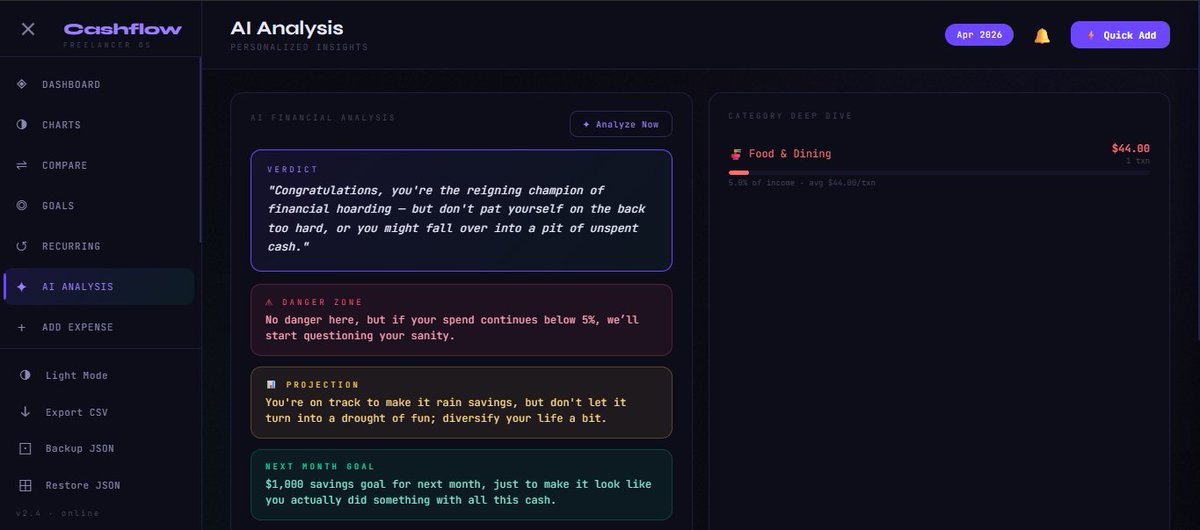Open Add Expense from the sidebar
1200x530 pixels.
[x=98, y=327]
